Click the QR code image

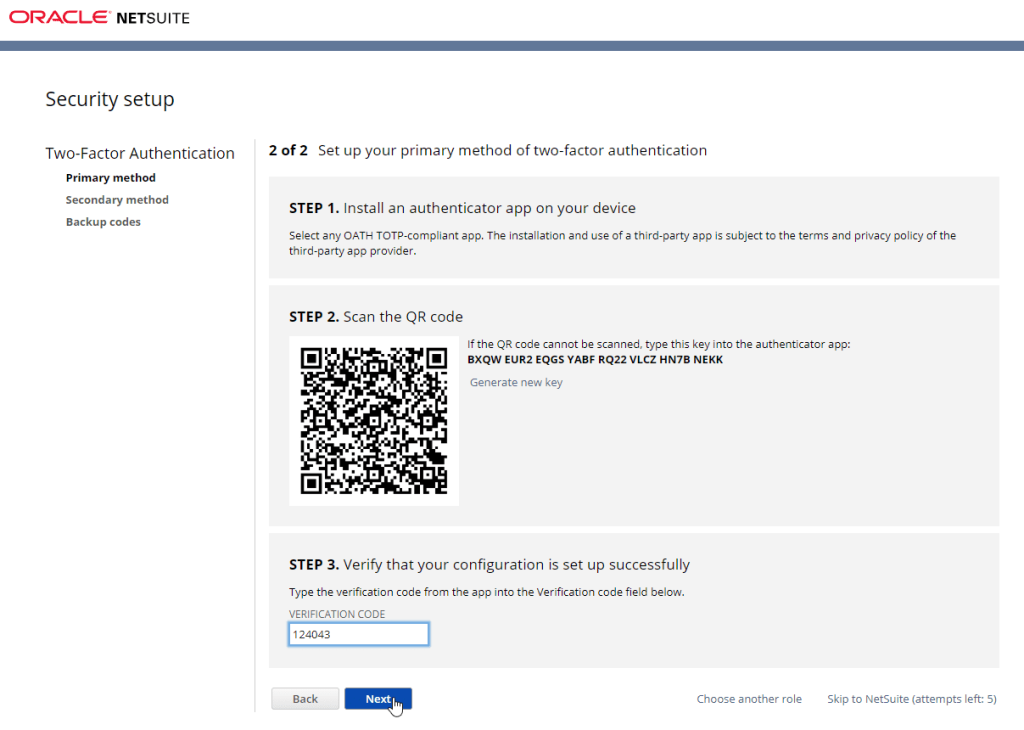[x=374, y=421]
